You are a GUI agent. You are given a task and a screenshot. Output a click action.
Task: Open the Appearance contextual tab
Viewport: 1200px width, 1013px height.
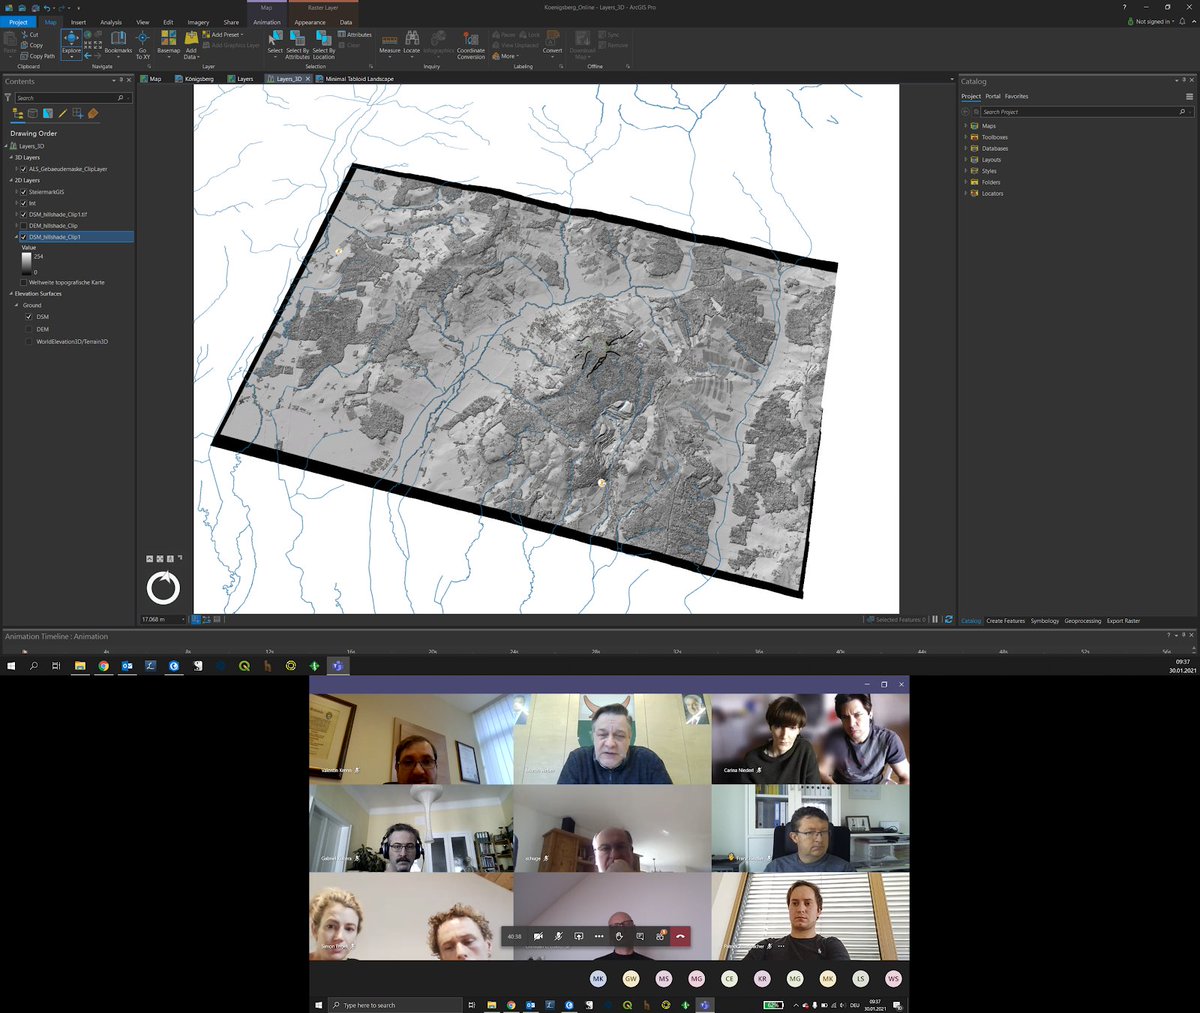tap(310, 22)
